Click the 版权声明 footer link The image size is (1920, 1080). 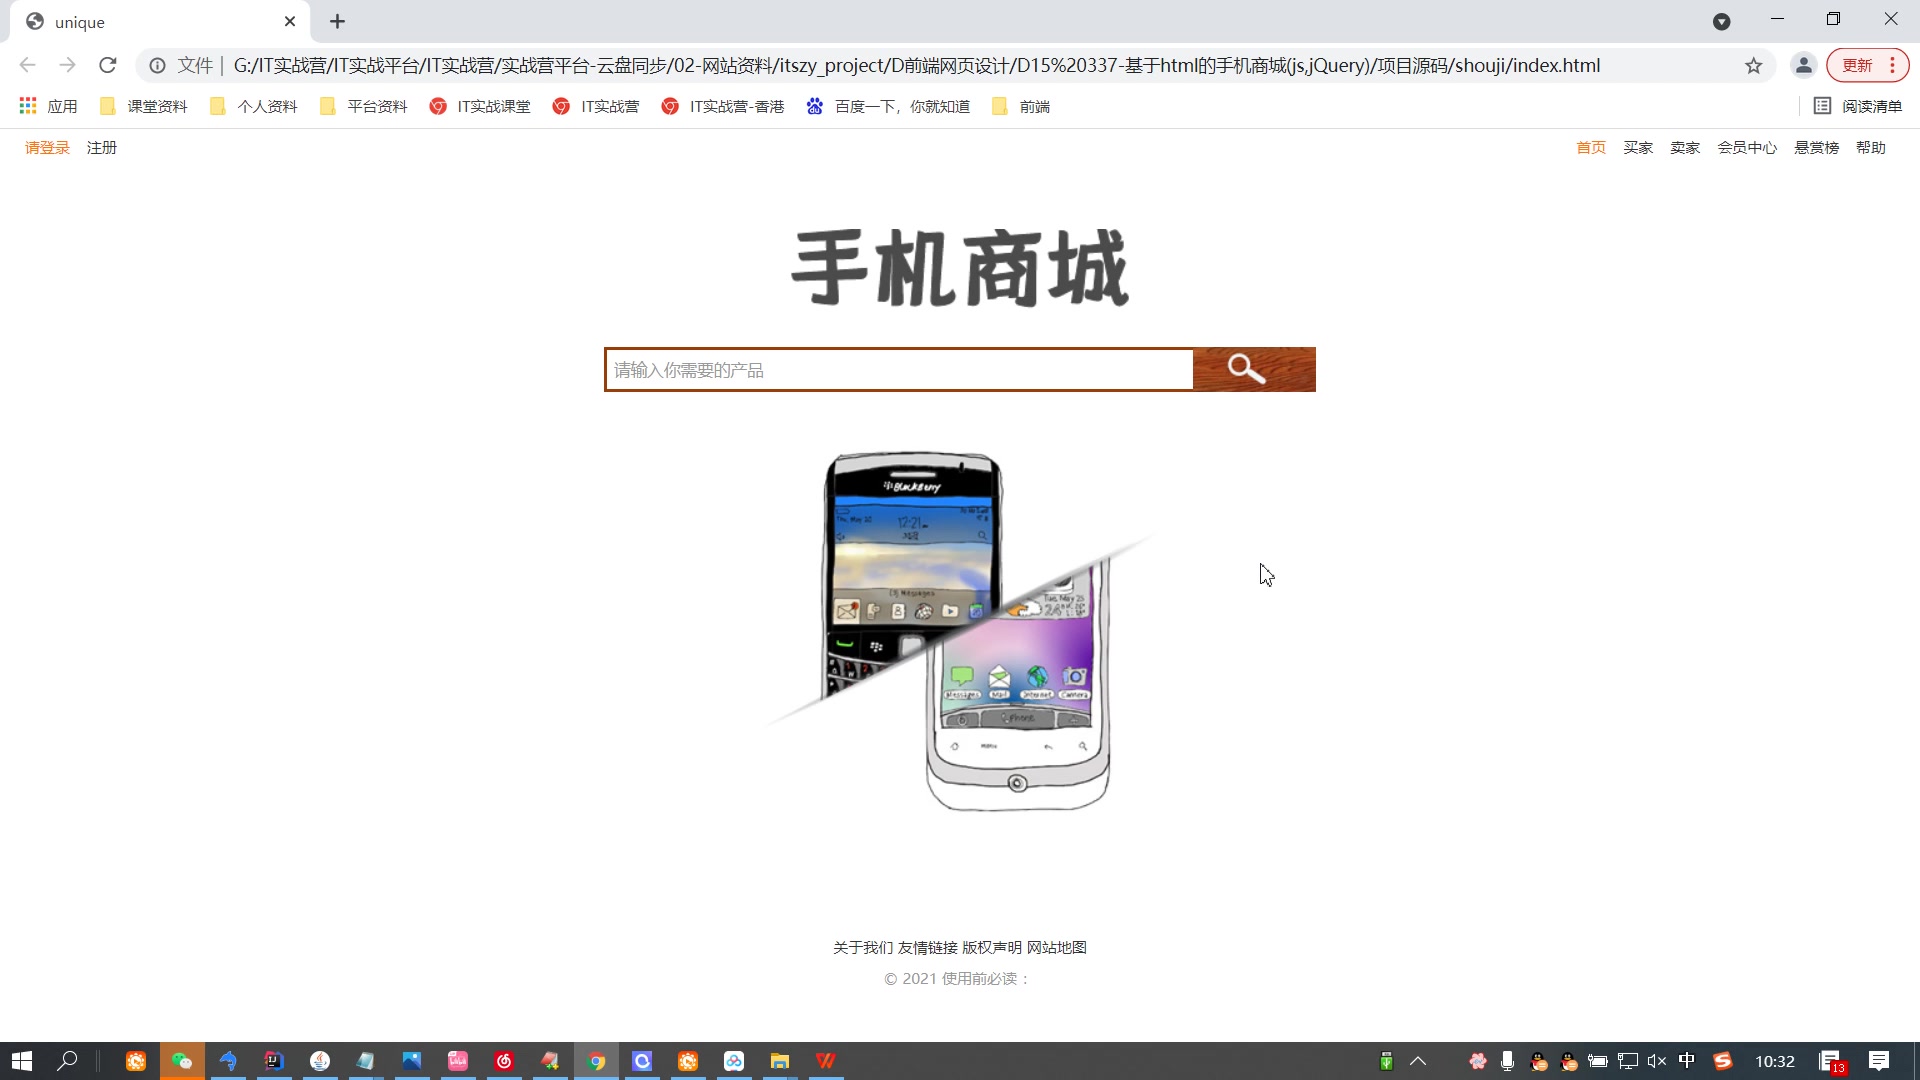point(992,948)
